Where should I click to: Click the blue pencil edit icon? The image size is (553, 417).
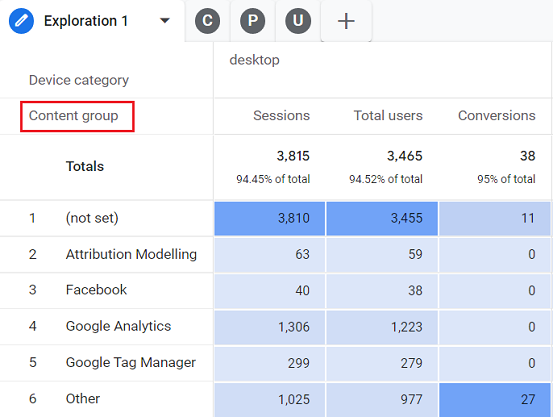tap(21, 21)
